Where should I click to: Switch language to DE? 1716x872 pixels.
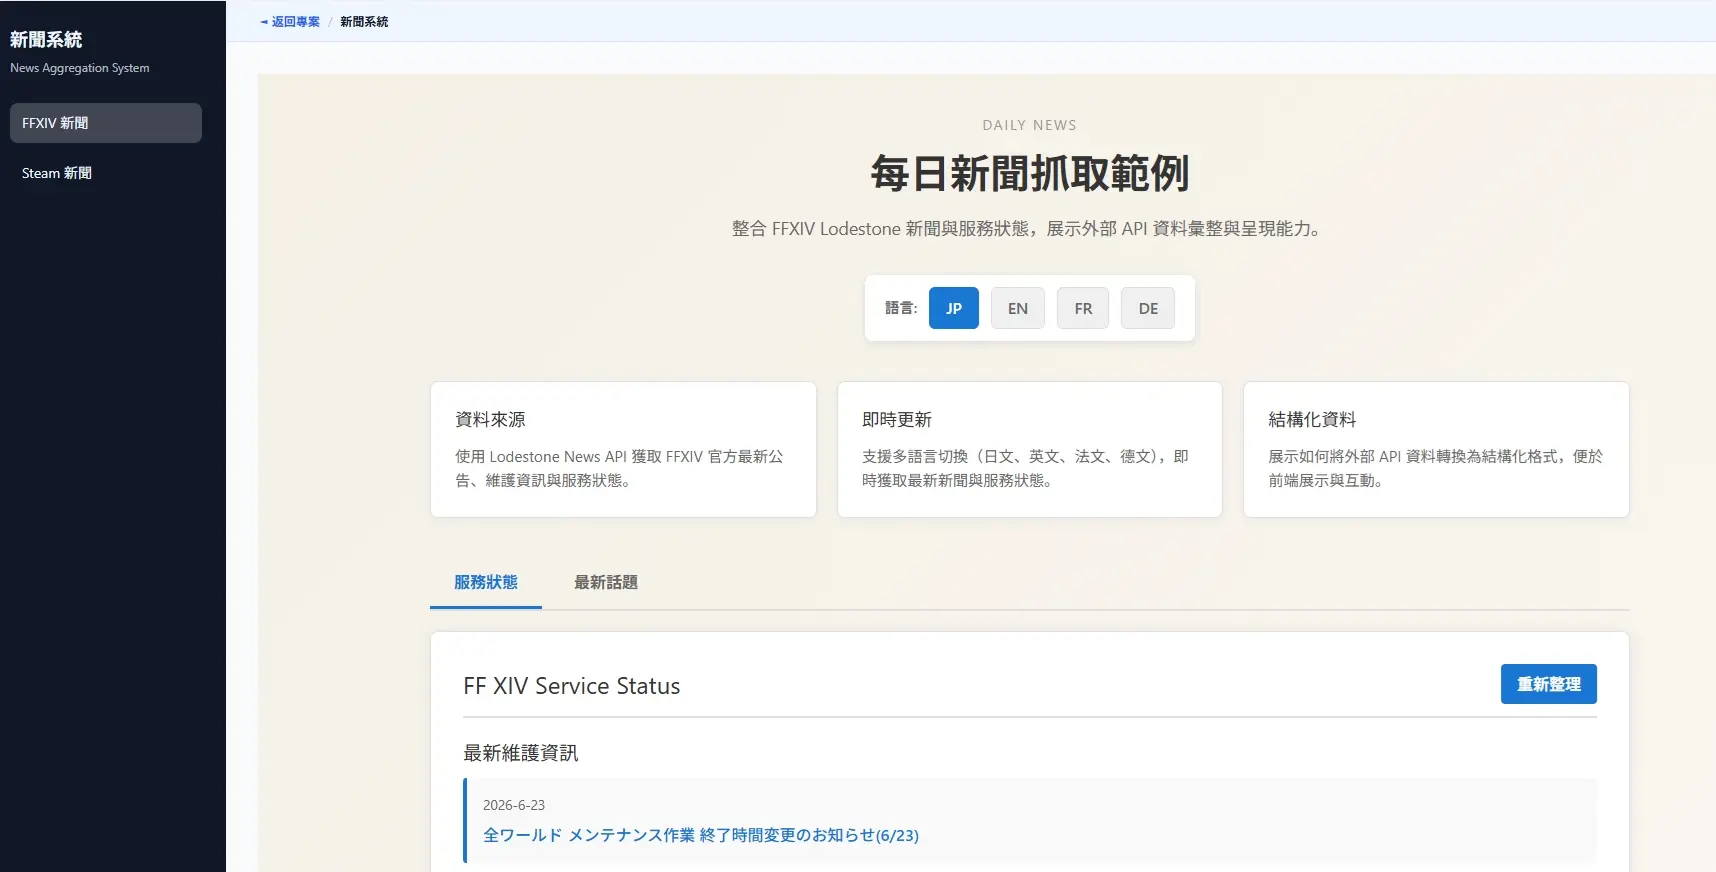coord(1148,308)
